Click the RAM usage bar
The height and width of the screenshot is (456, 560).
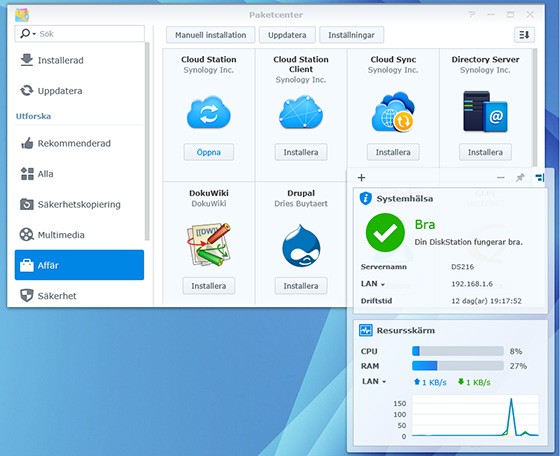[458, 366]
